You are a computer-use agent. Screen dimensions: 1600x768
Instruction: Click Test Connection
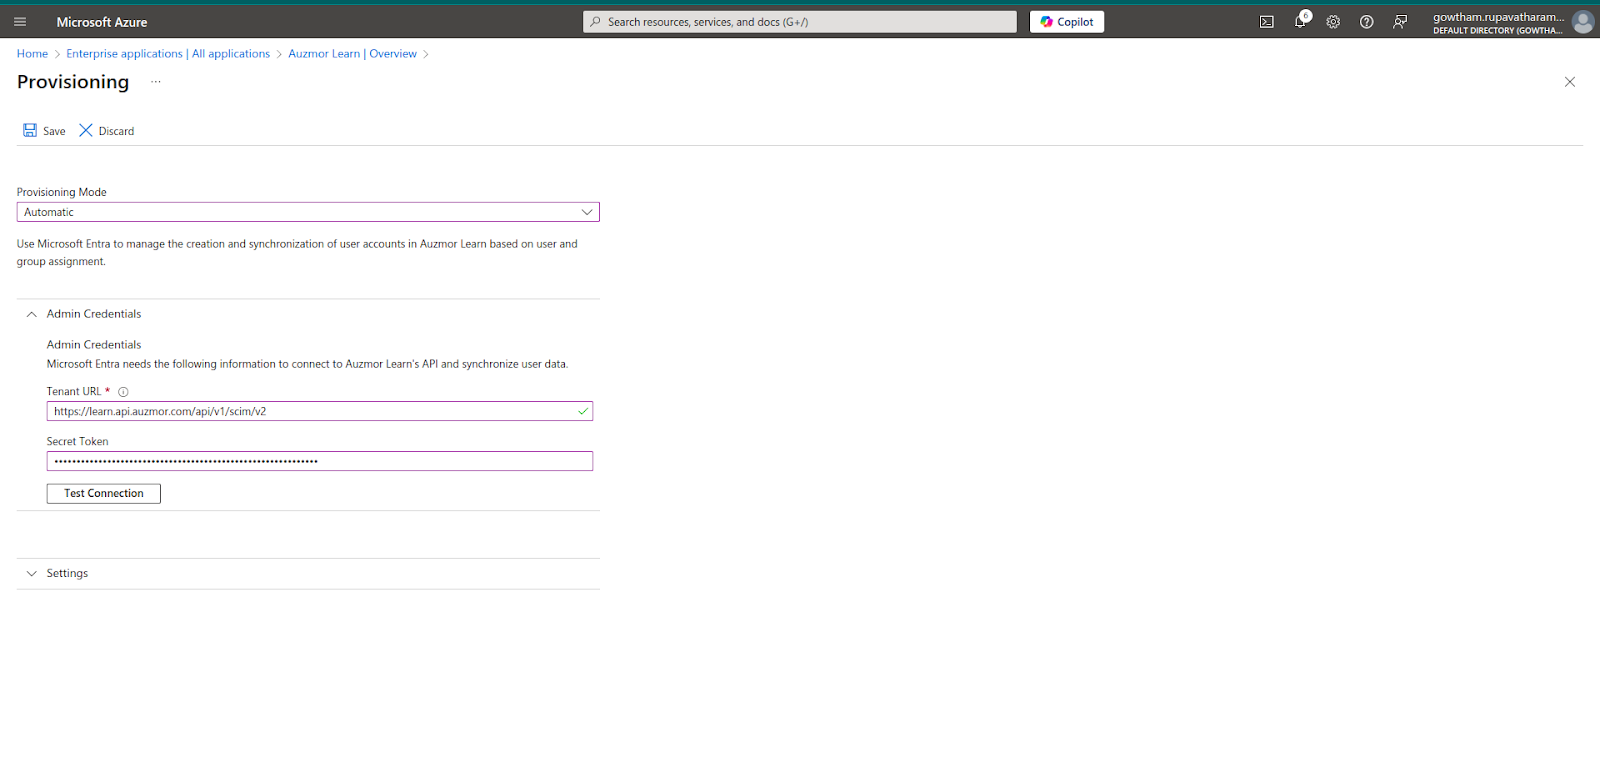(104, 493)
